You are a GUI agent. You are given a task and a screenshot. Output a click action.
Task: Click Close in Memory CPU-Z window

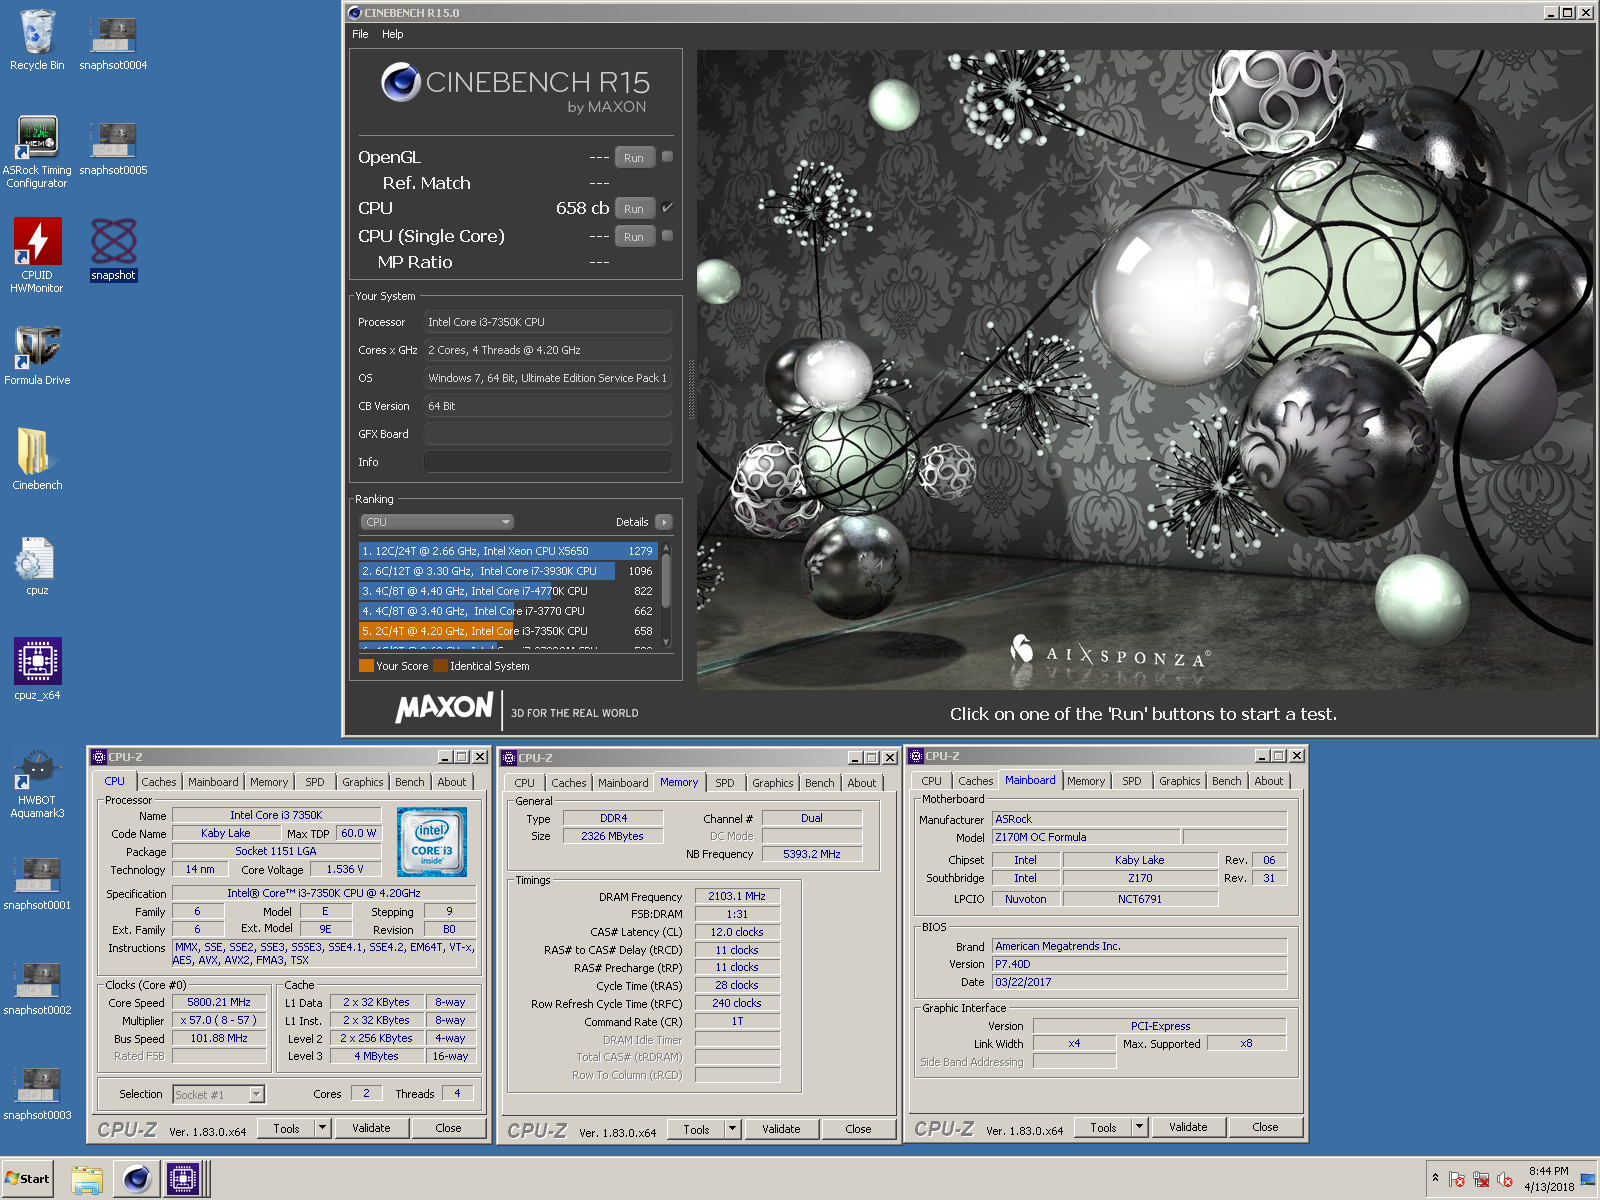[858, 1129]
